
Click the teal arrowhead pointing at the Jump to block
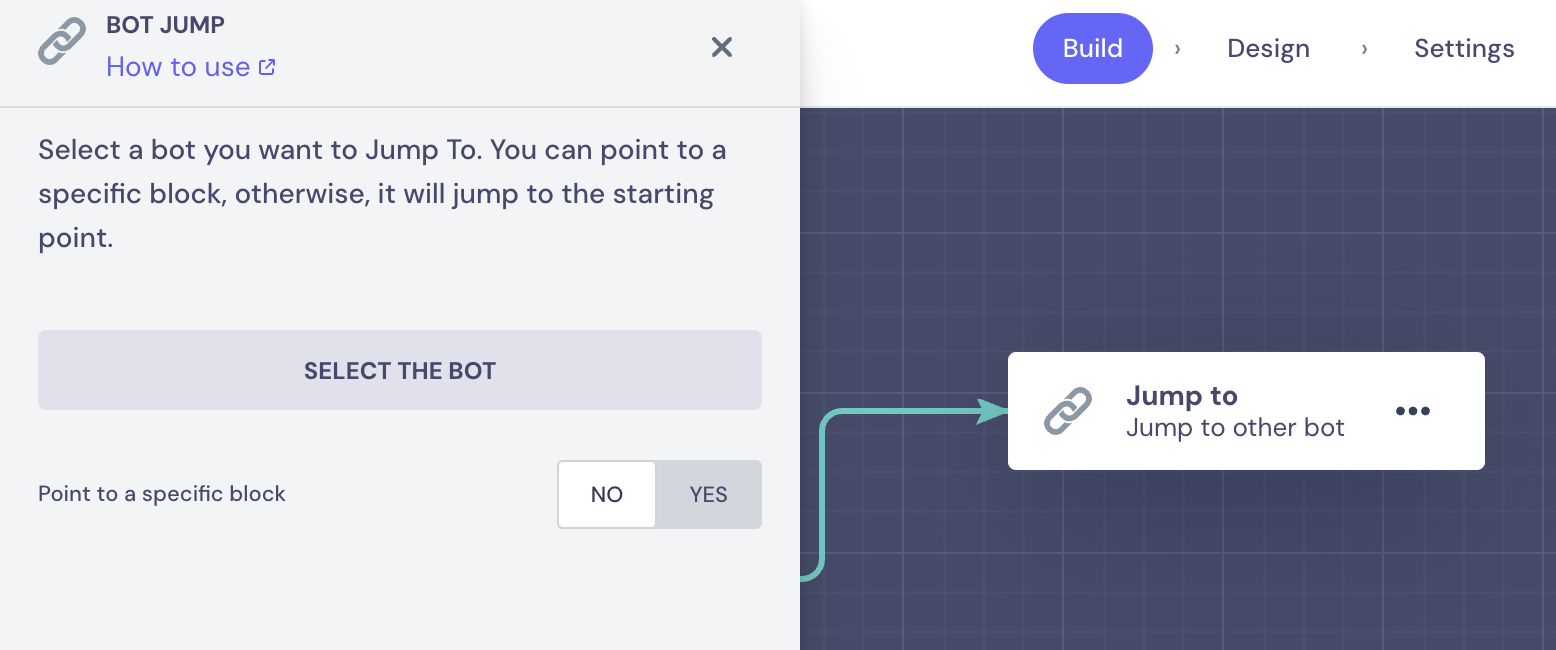tap(991, 411)
